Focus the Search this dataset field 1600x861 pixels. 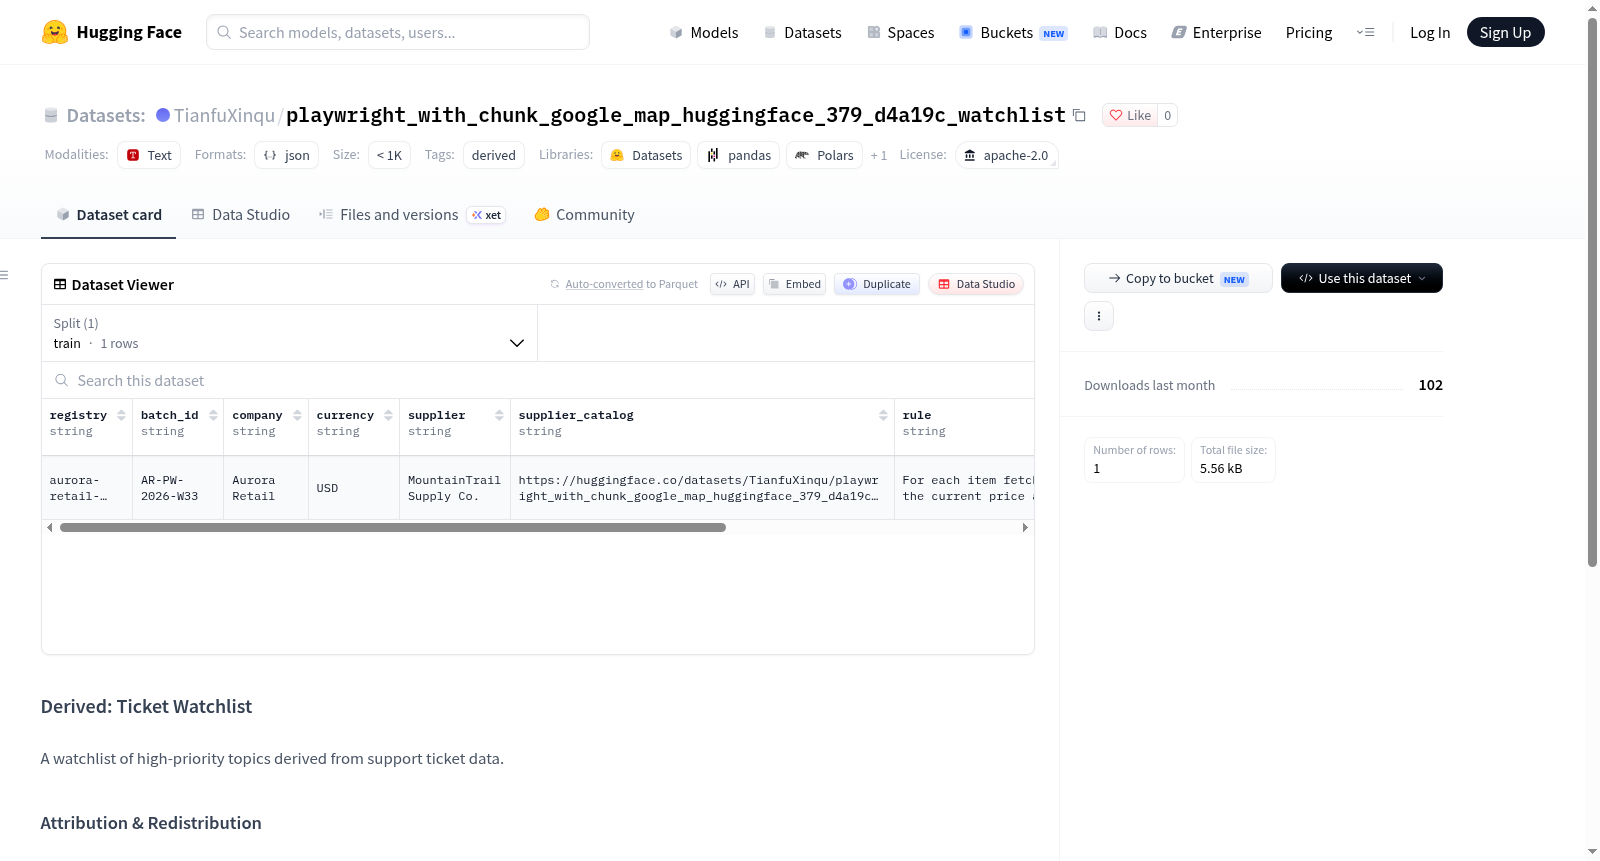coord(538,380)
